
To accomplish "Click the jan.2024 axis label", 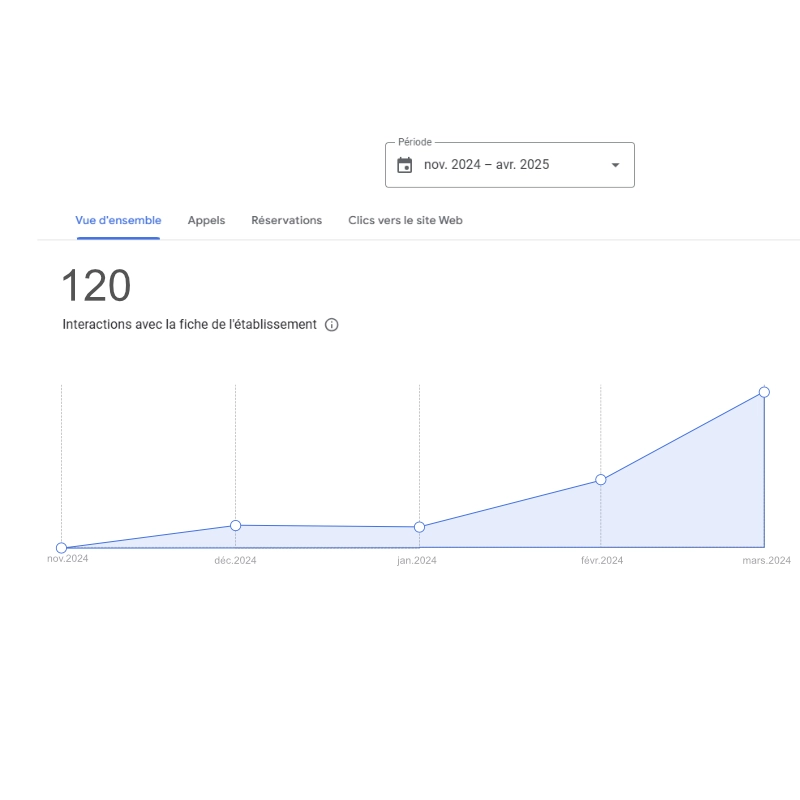I will click(417, 560).
